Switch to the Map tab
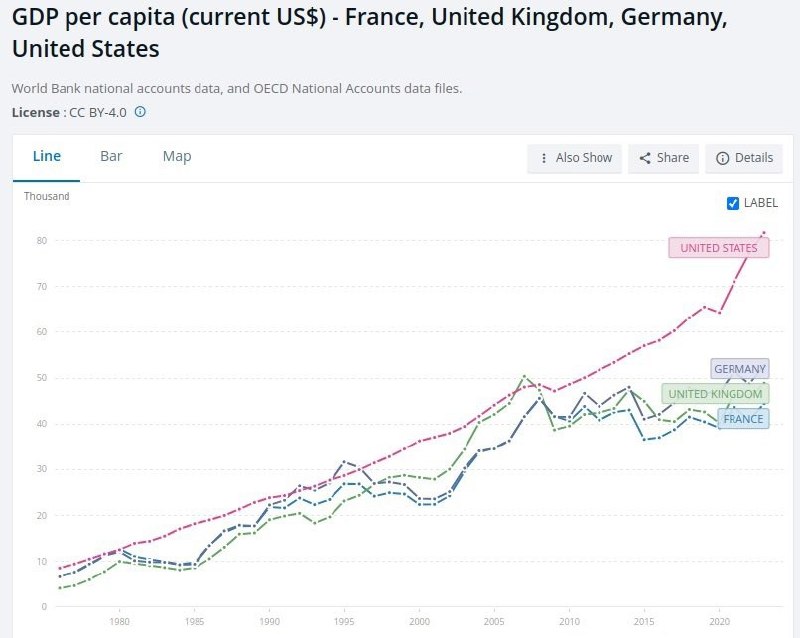 [x=177, y=156]
